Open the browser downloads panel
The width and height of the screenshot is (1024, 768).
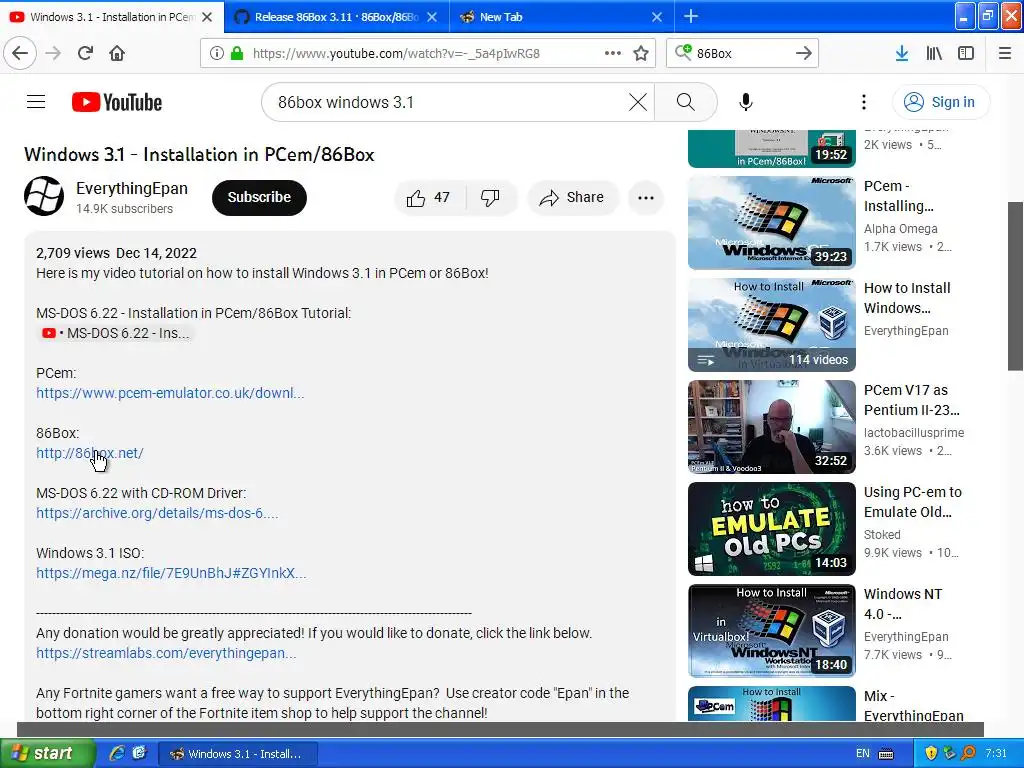(x=902, y=53)
